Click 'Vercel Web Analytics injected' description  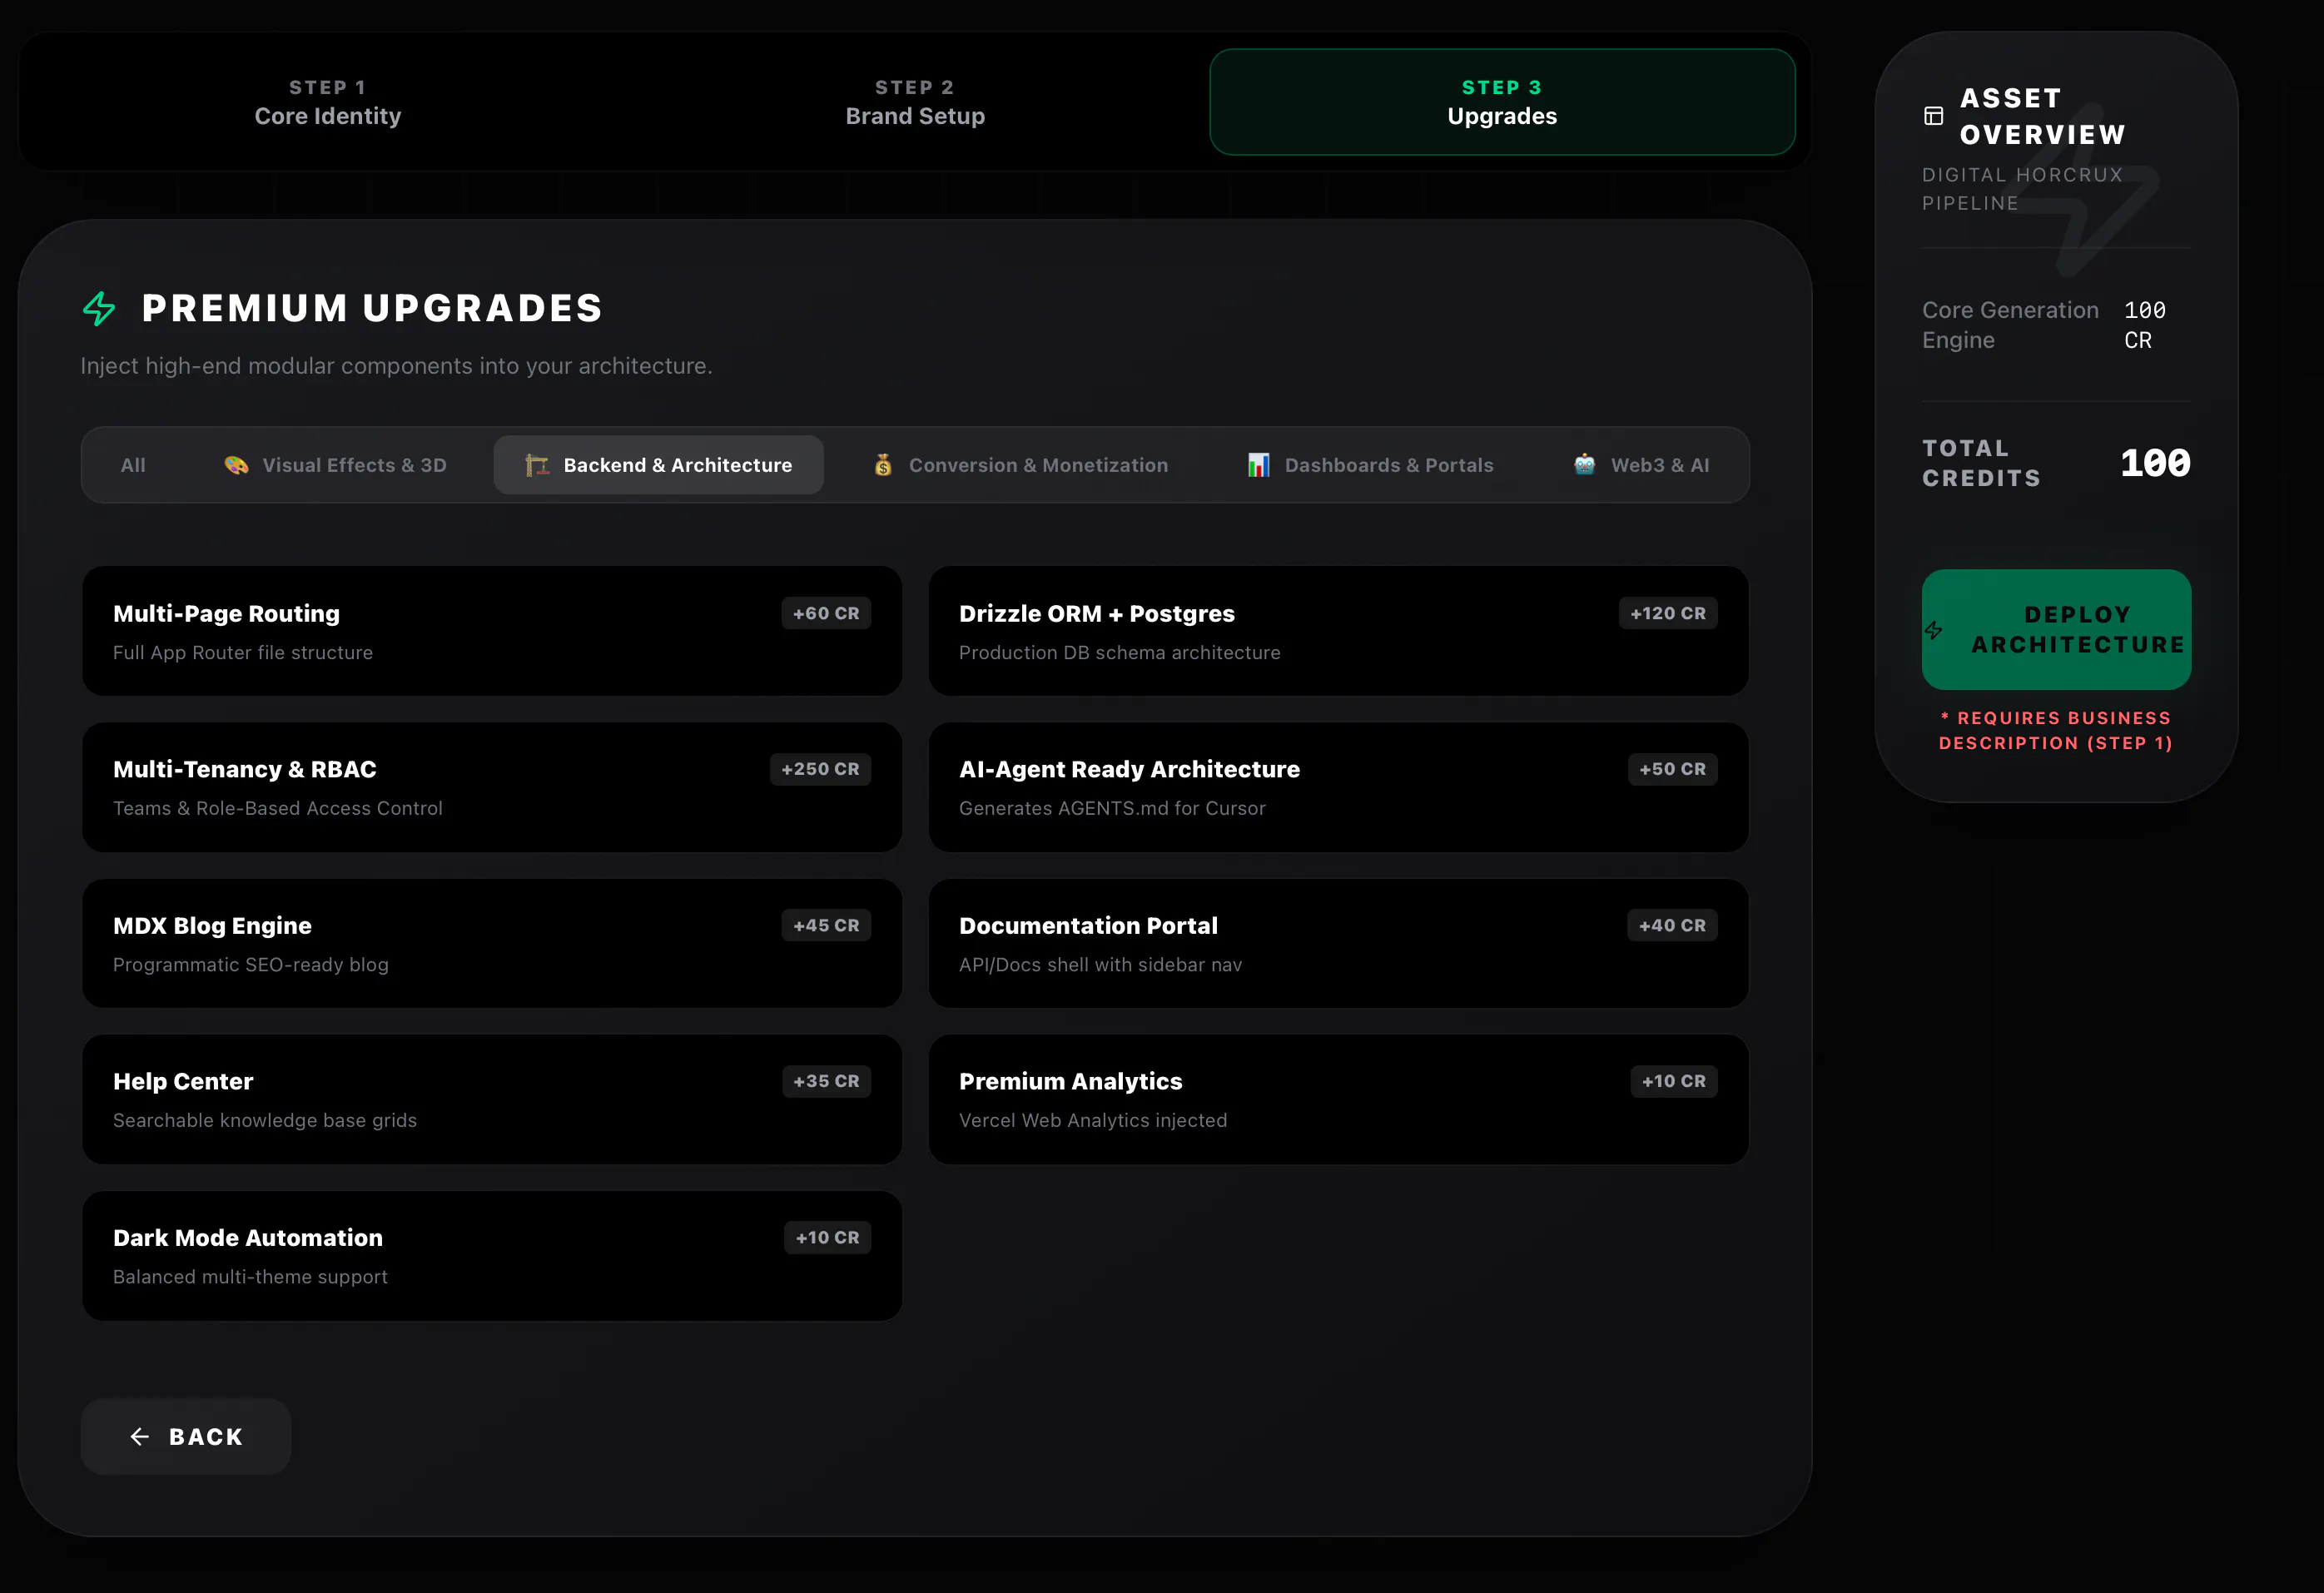pyautogui.click(x=1093, y=1120)
